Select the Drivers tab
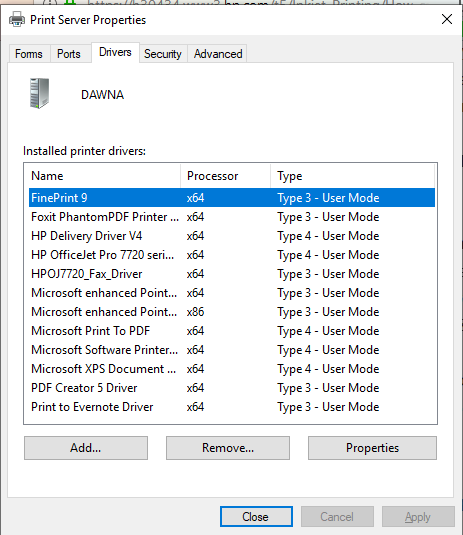Image resolution: width=463 pixels, height=535 pixels. [115, 52]
